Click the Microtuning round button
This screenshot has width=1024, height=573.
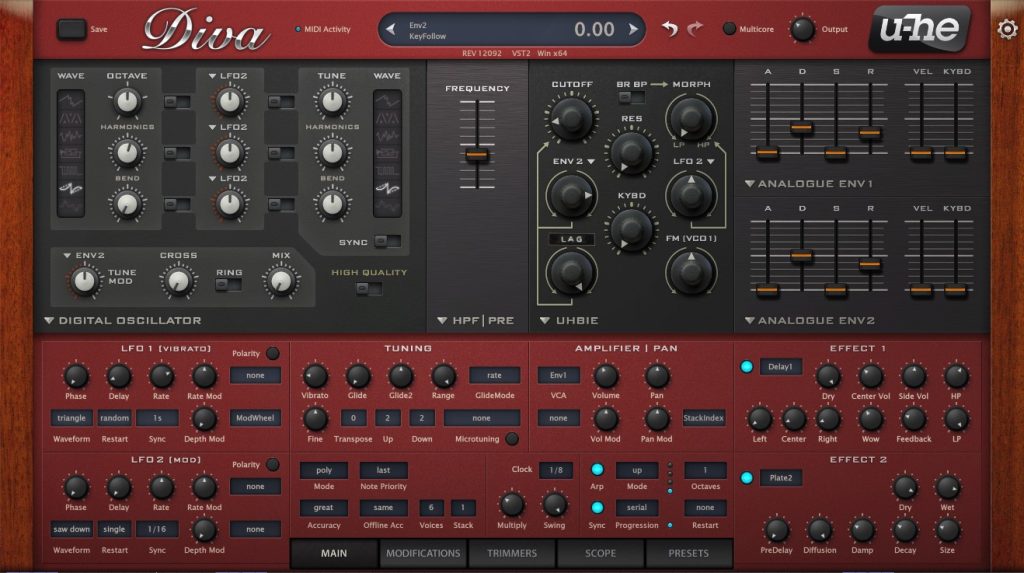[x=512, y=438]
